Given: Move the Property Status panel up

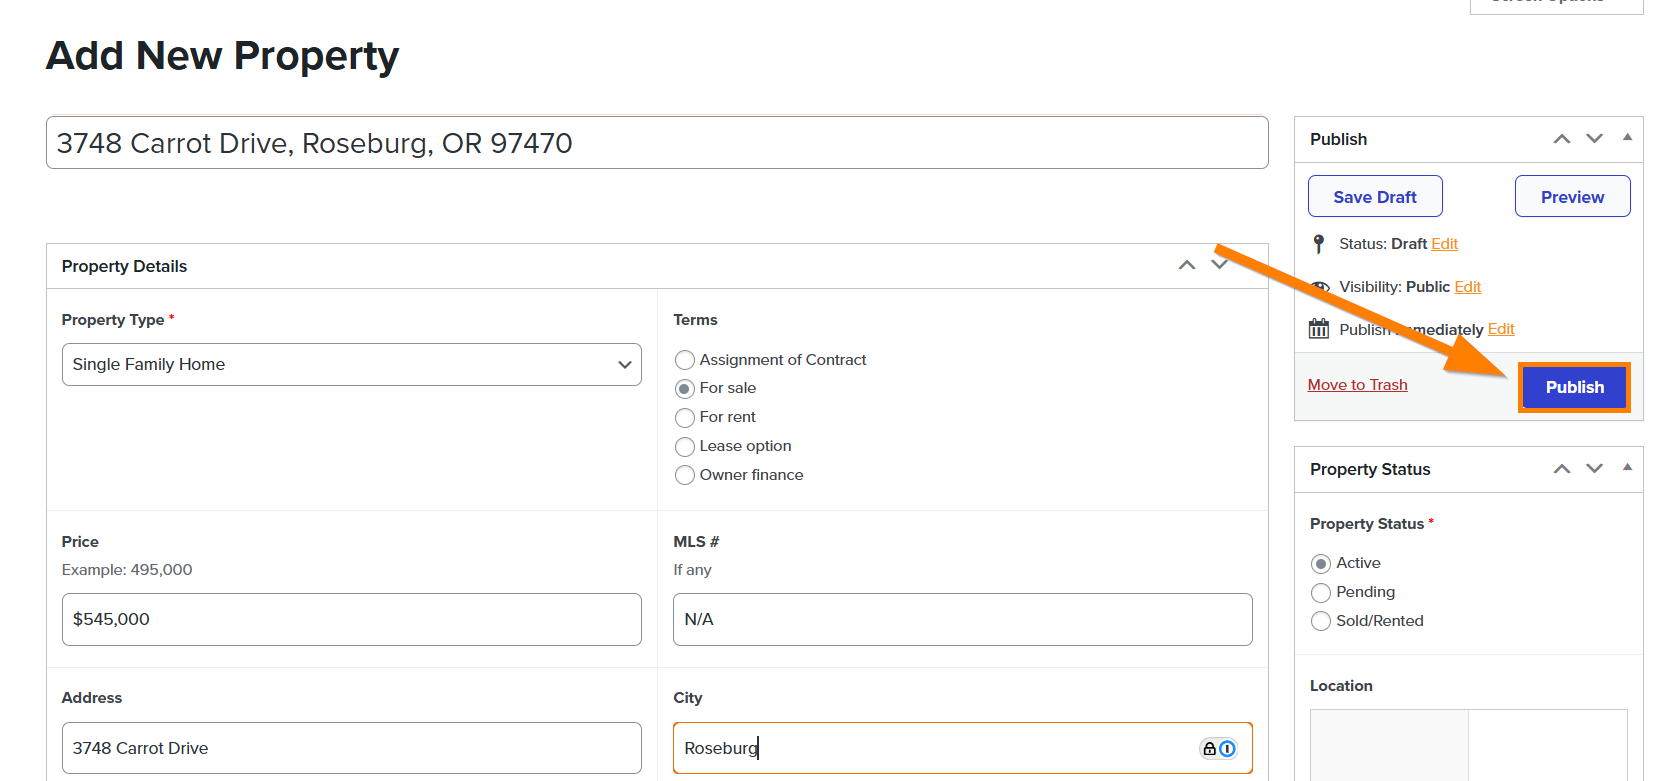Looking at the screenshot, I should click(x=1561, y=469).
